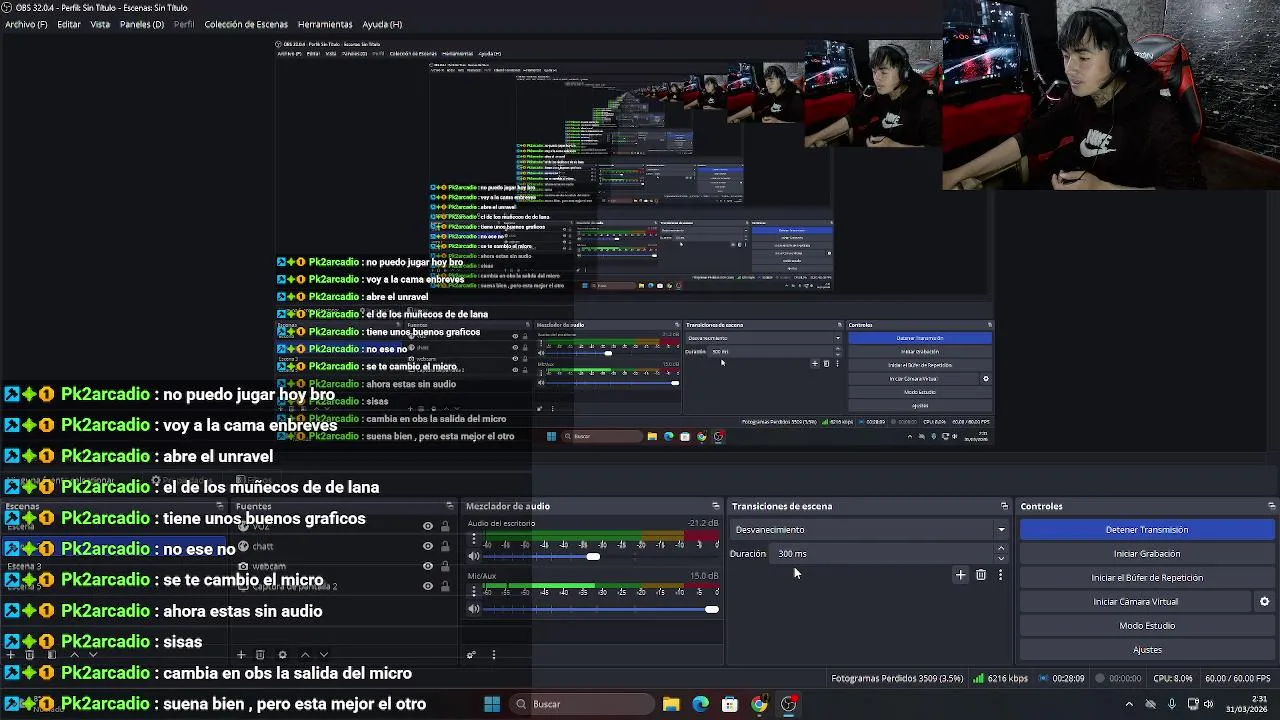1280x720 pixels.
Task: Lock the VOZ source
Action: point(445,526)
